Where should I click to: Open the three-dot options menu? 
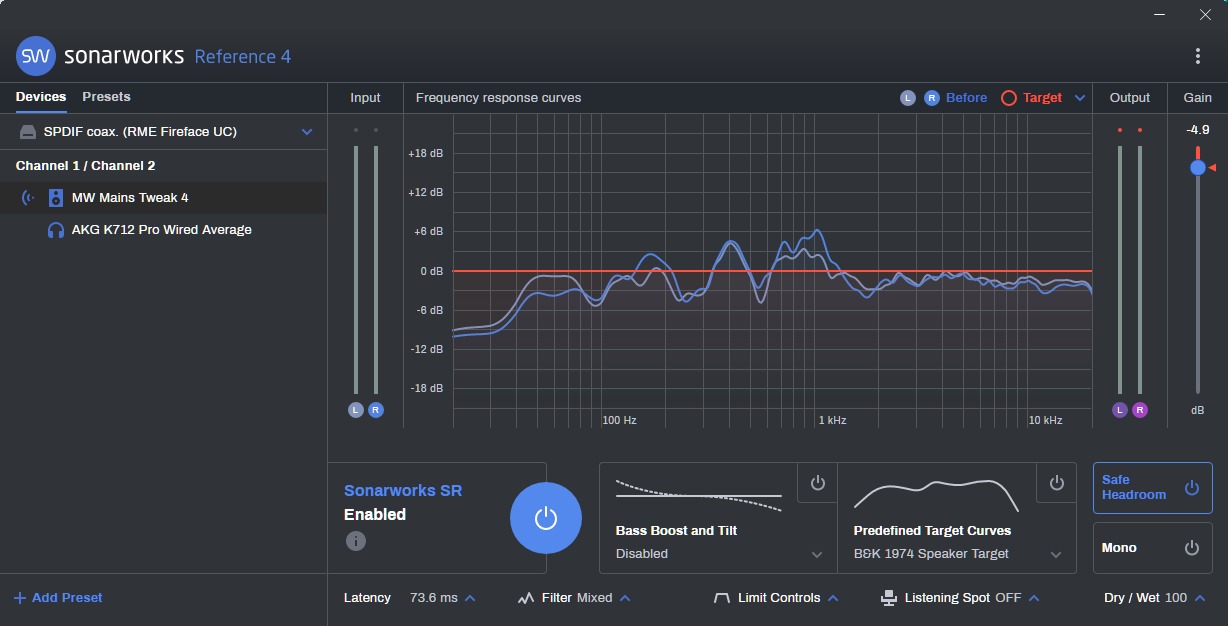1198,56
